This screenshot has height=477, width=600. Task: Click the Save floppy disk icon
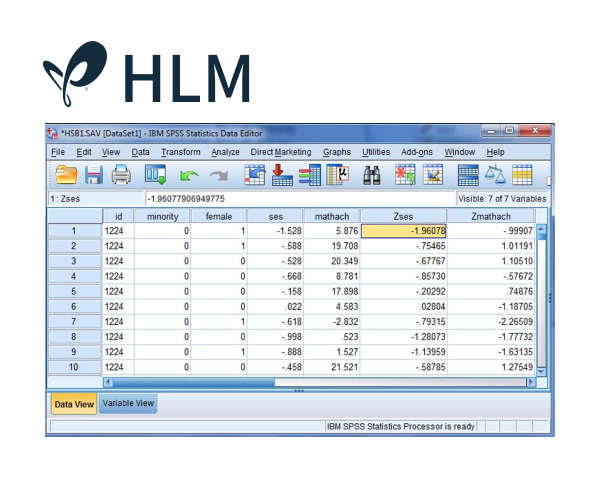pos(94,175)
